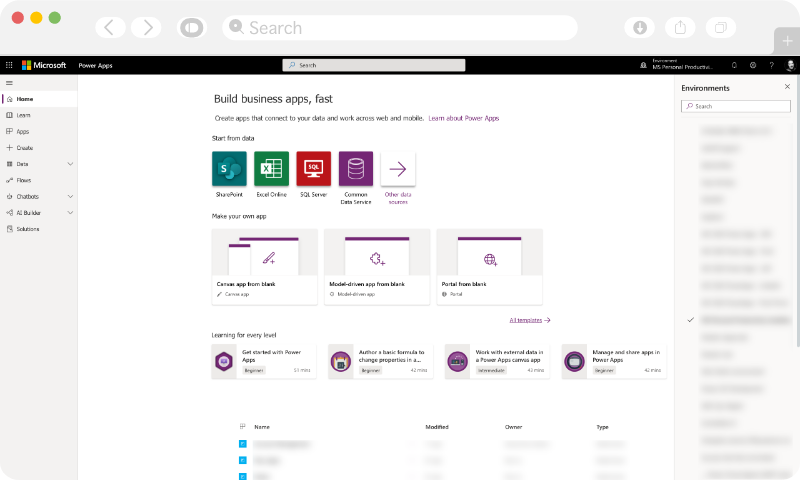The width and height of the screenshot is (800, 480).
Task: Open the help question mark icon
Action: click(771, 65)
